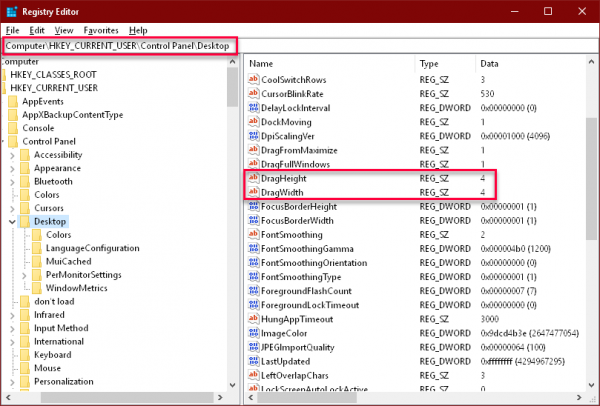The image size is (600, 406).
Task: Select the ForegroundLockTimeout DWORD icon
Action: [253, 305]
